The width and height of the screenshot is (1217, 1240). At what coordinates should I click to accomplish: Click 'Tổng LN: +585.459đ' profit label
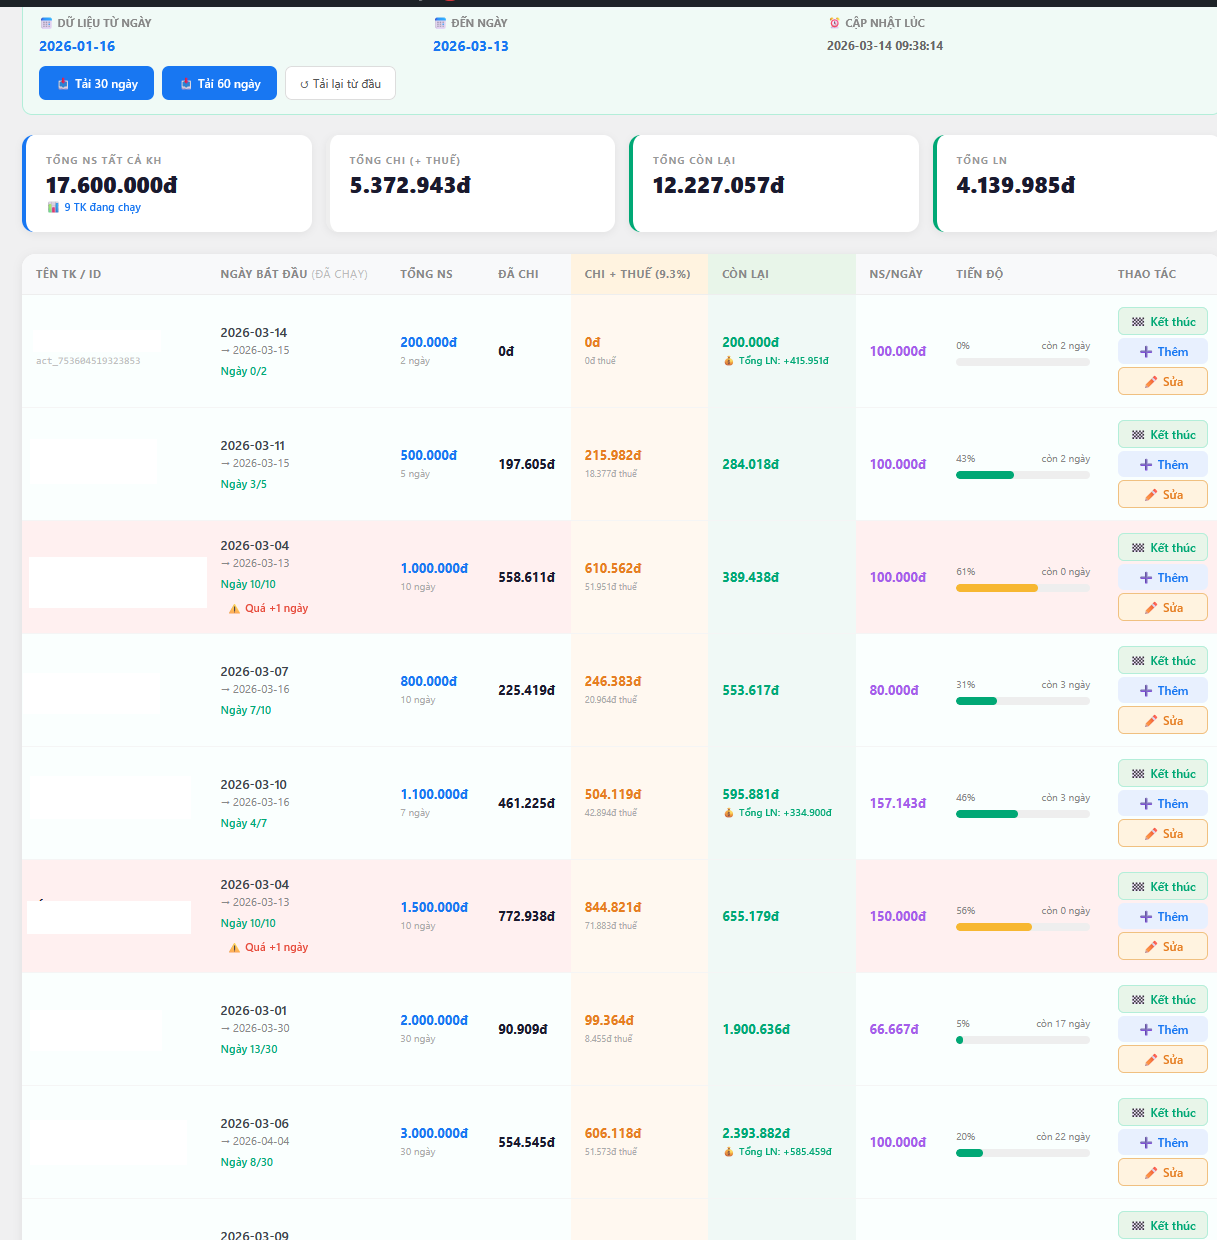pos(784,1152)
